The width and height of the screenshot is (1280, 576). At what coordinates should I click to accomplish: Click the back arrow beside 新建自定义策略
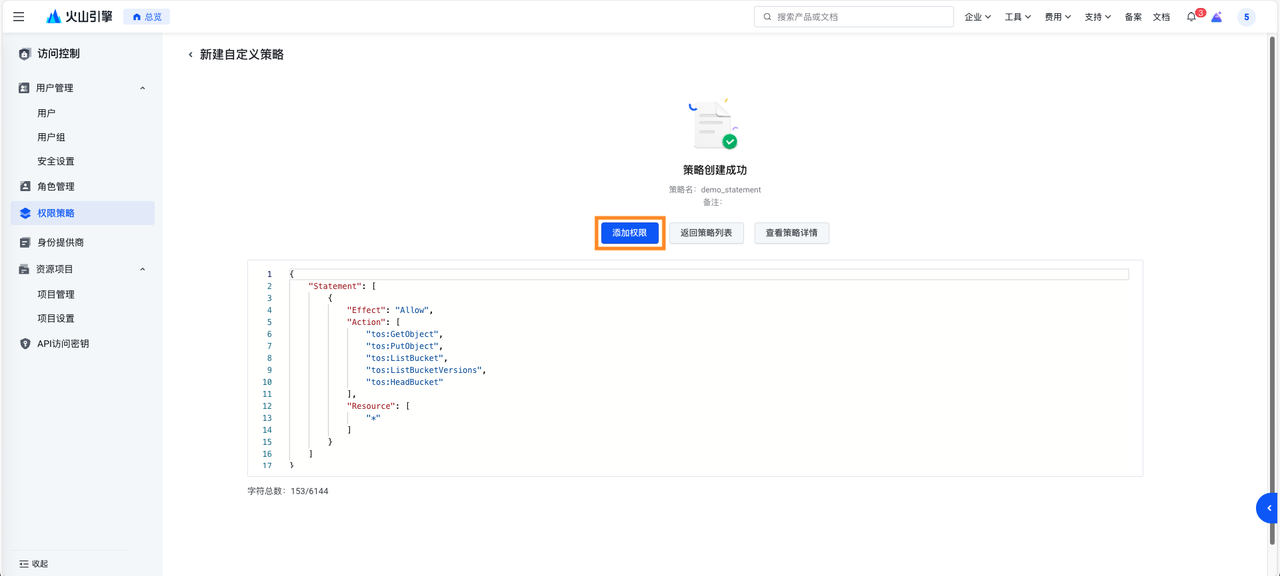tap(190, 55)
